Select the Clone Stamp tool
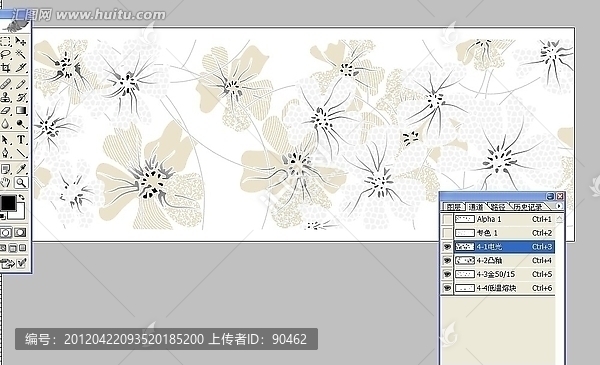 point(5,97)
